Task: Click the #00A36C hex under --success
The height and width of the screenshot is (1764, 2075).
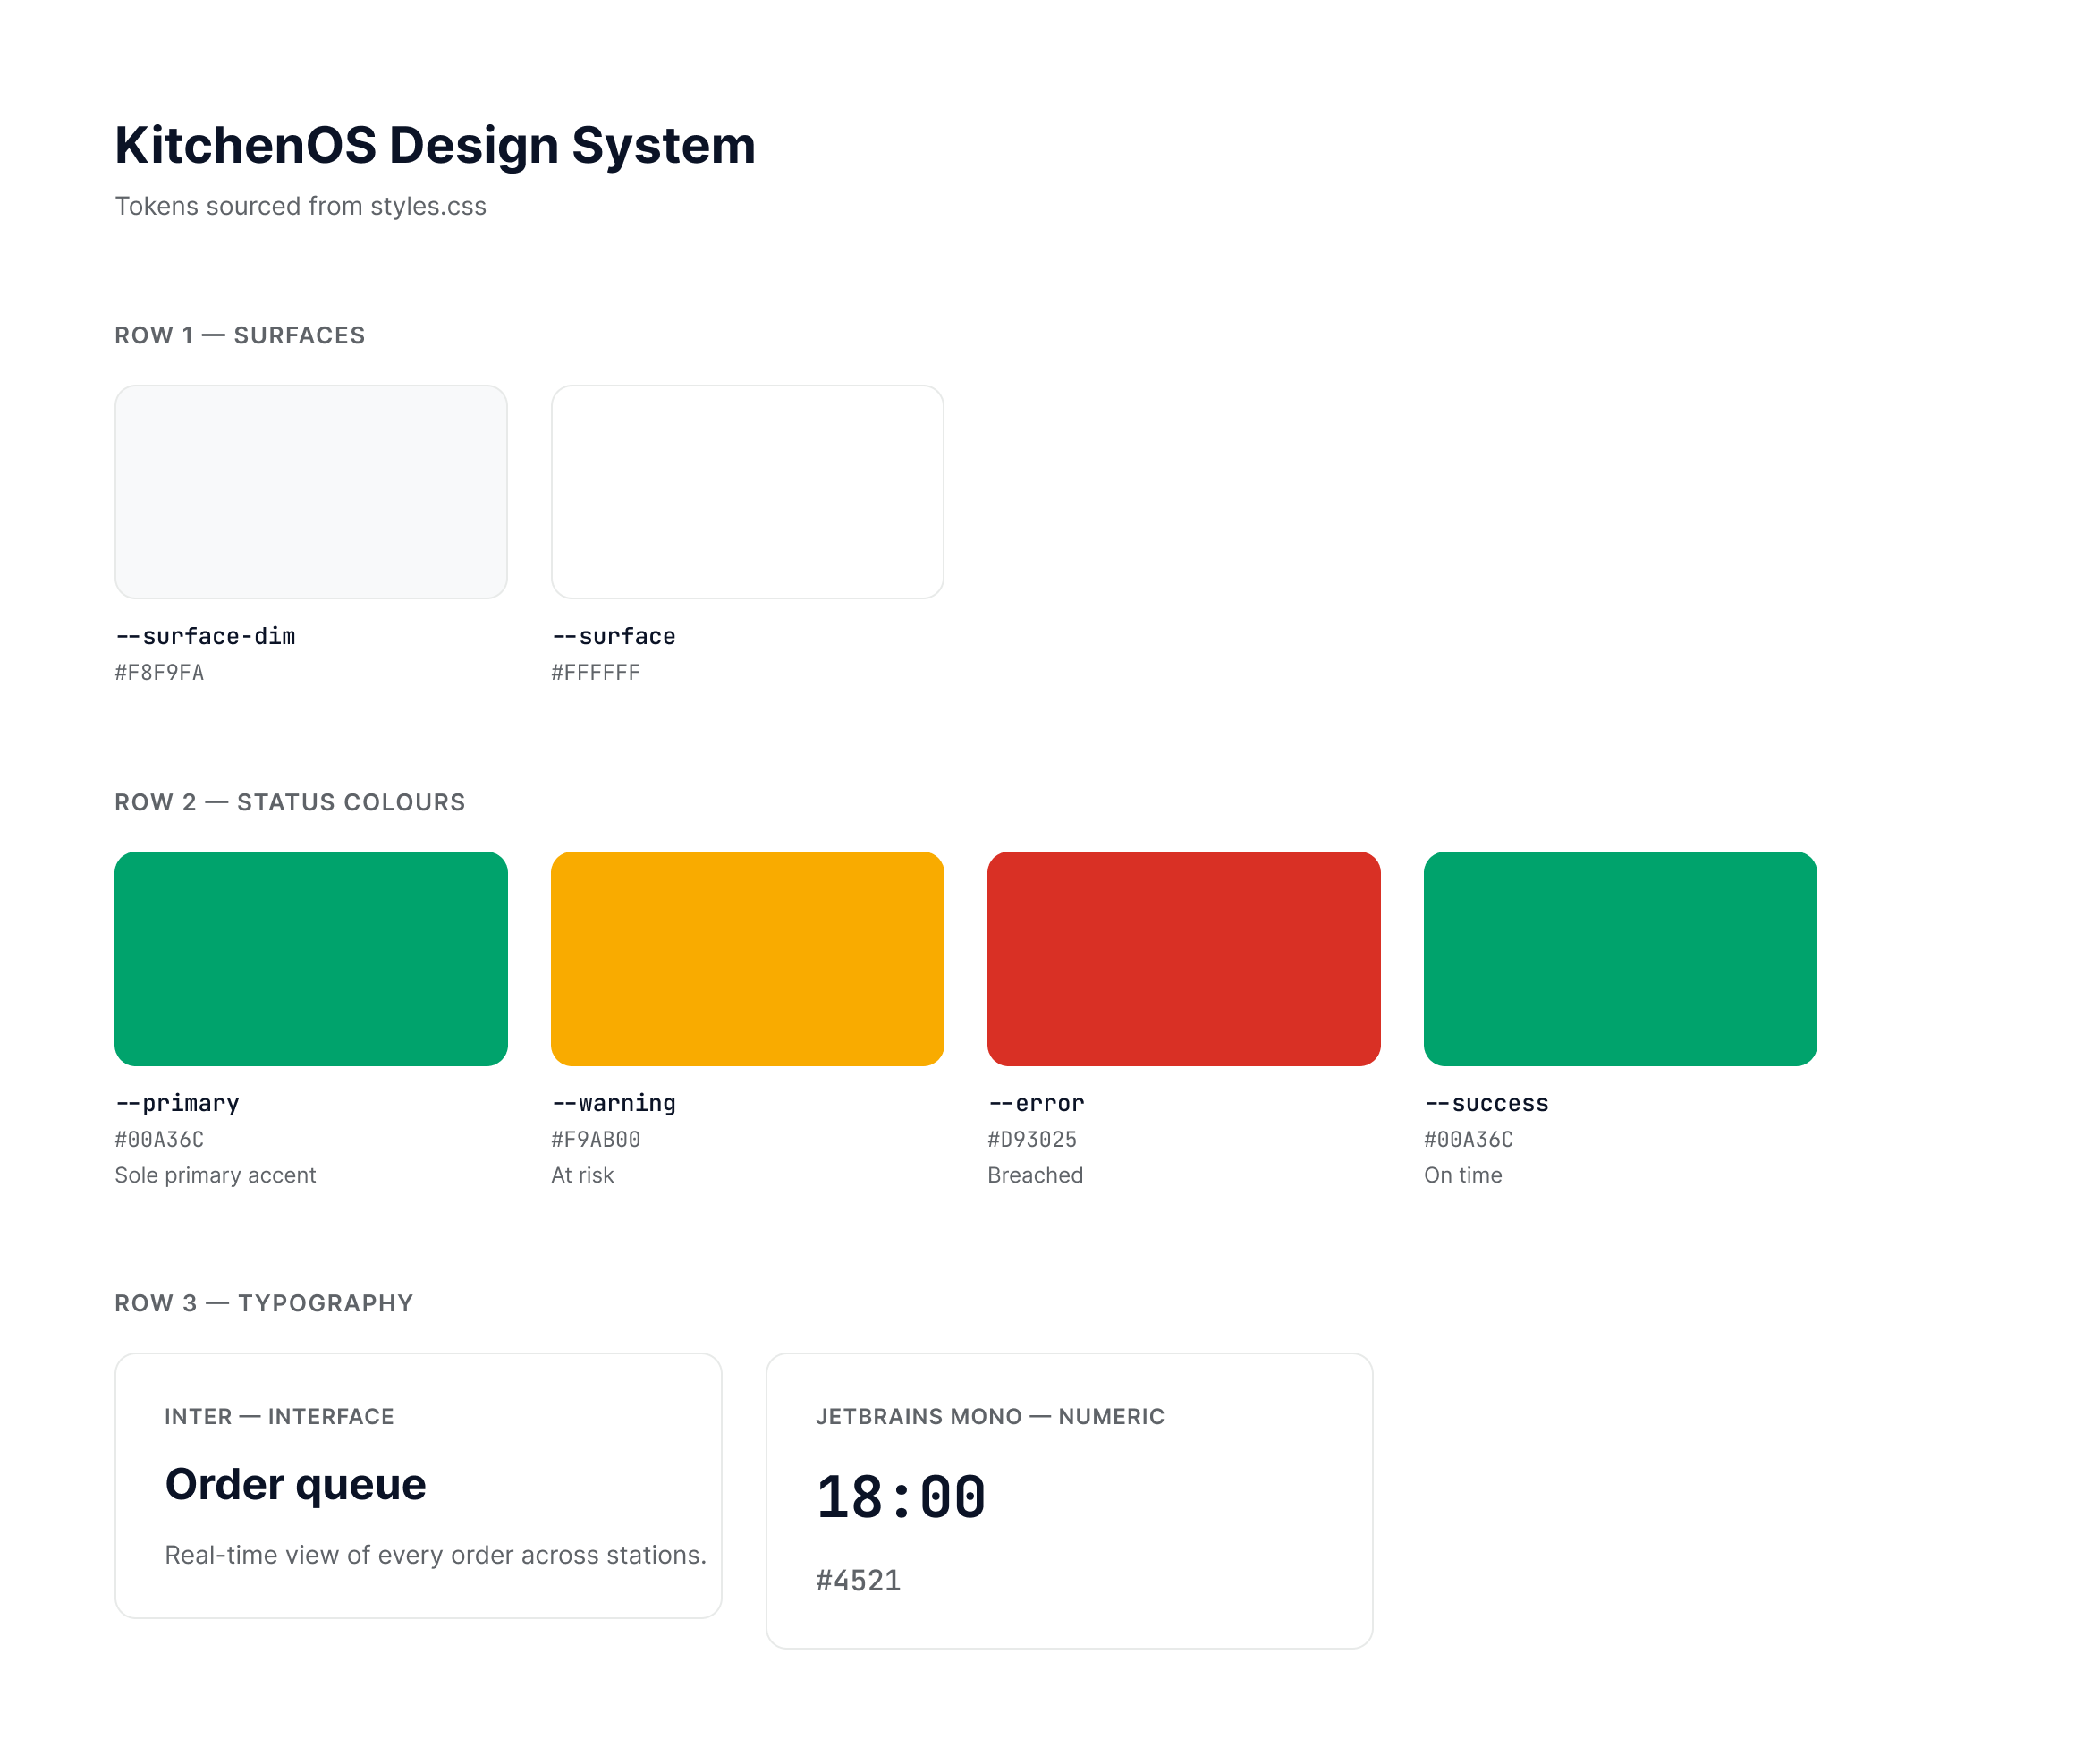Action: (1468, 1139)
